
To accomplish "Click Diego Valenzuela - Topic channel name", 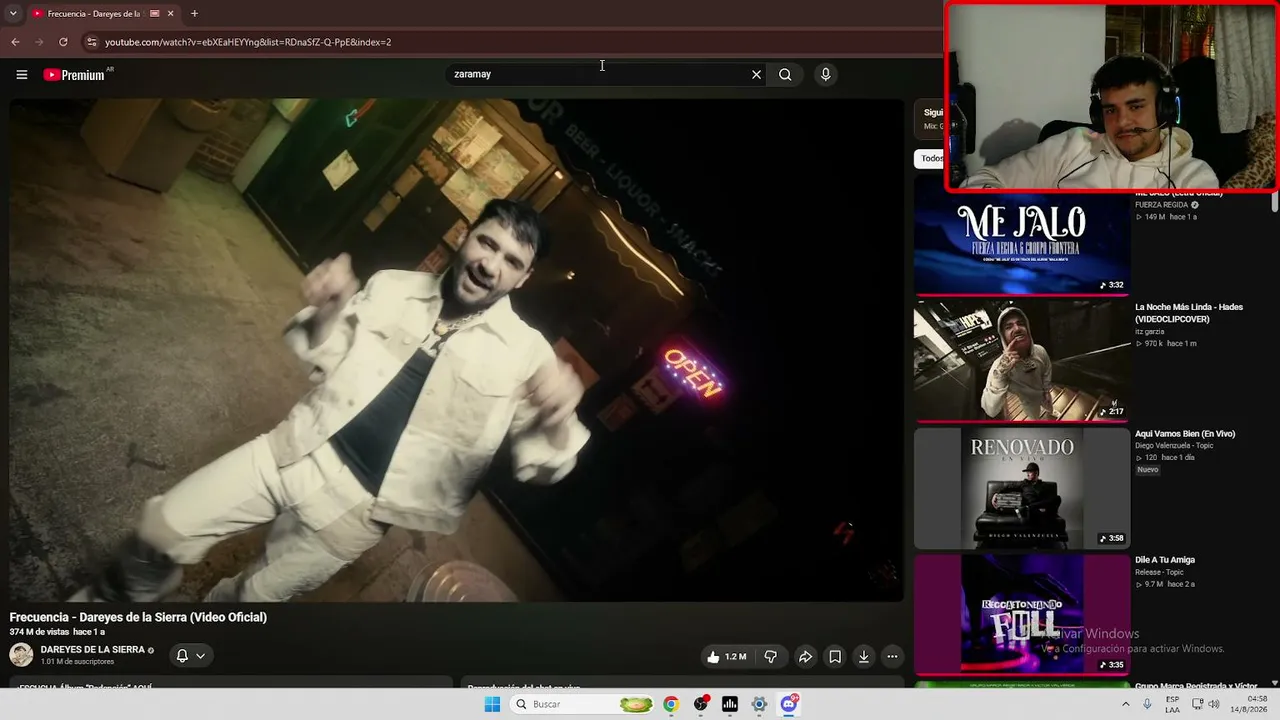I will [x=1174, y=446].
